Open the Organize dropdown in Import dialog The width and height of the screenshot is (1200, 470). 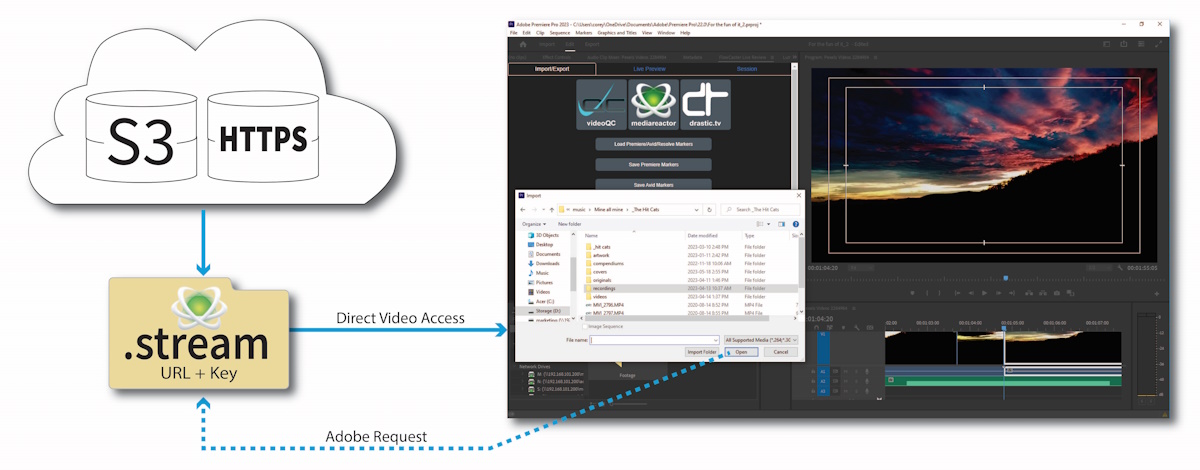pyautogui.click(x=534, y=224)
